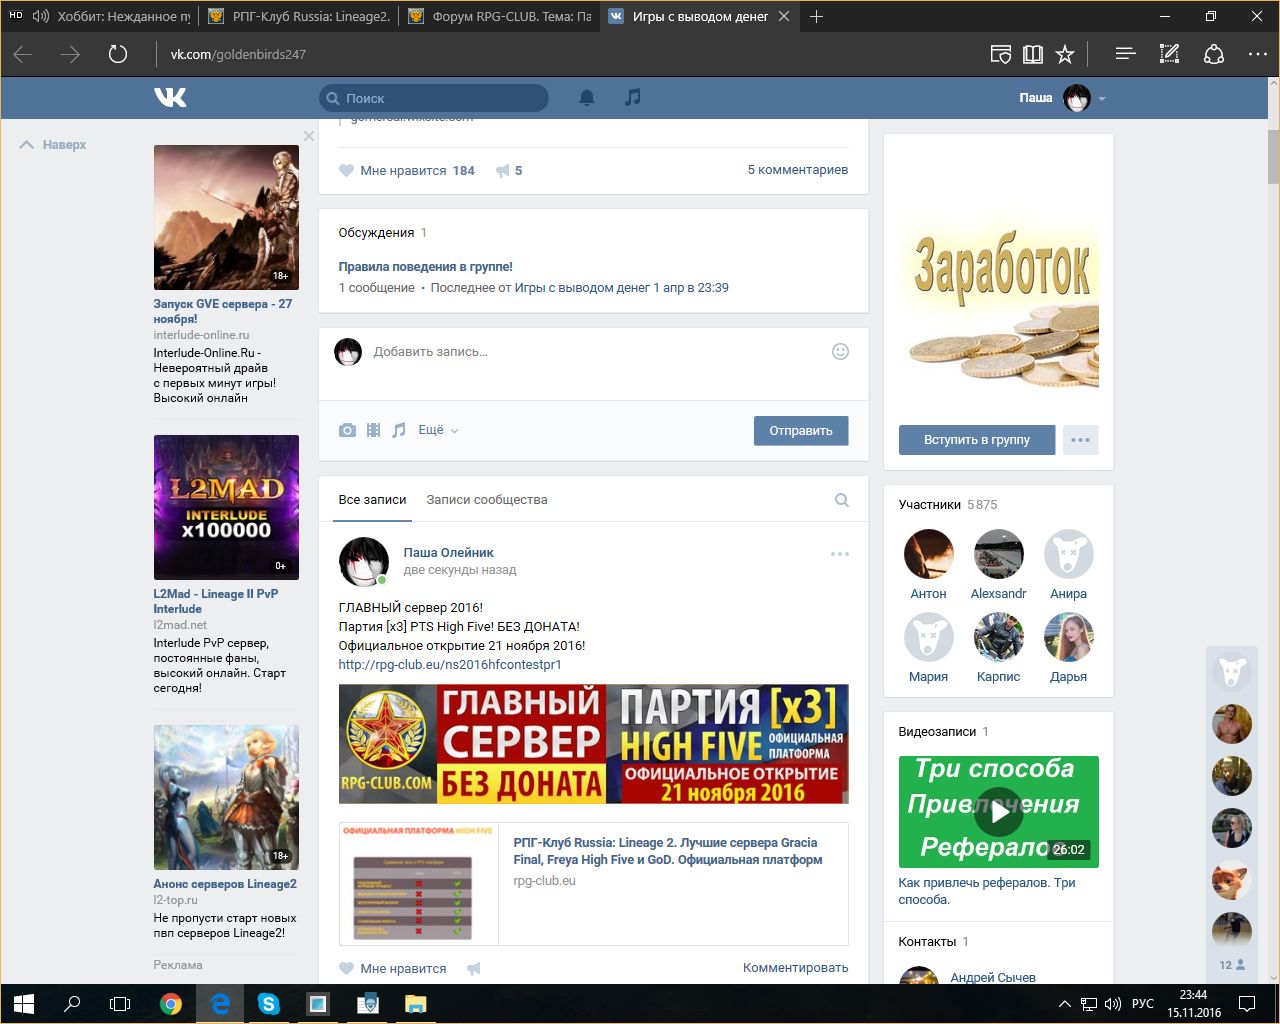Click Добавить запись text field
Screen dimensions: 1280x1024
(x=595, y=352)
